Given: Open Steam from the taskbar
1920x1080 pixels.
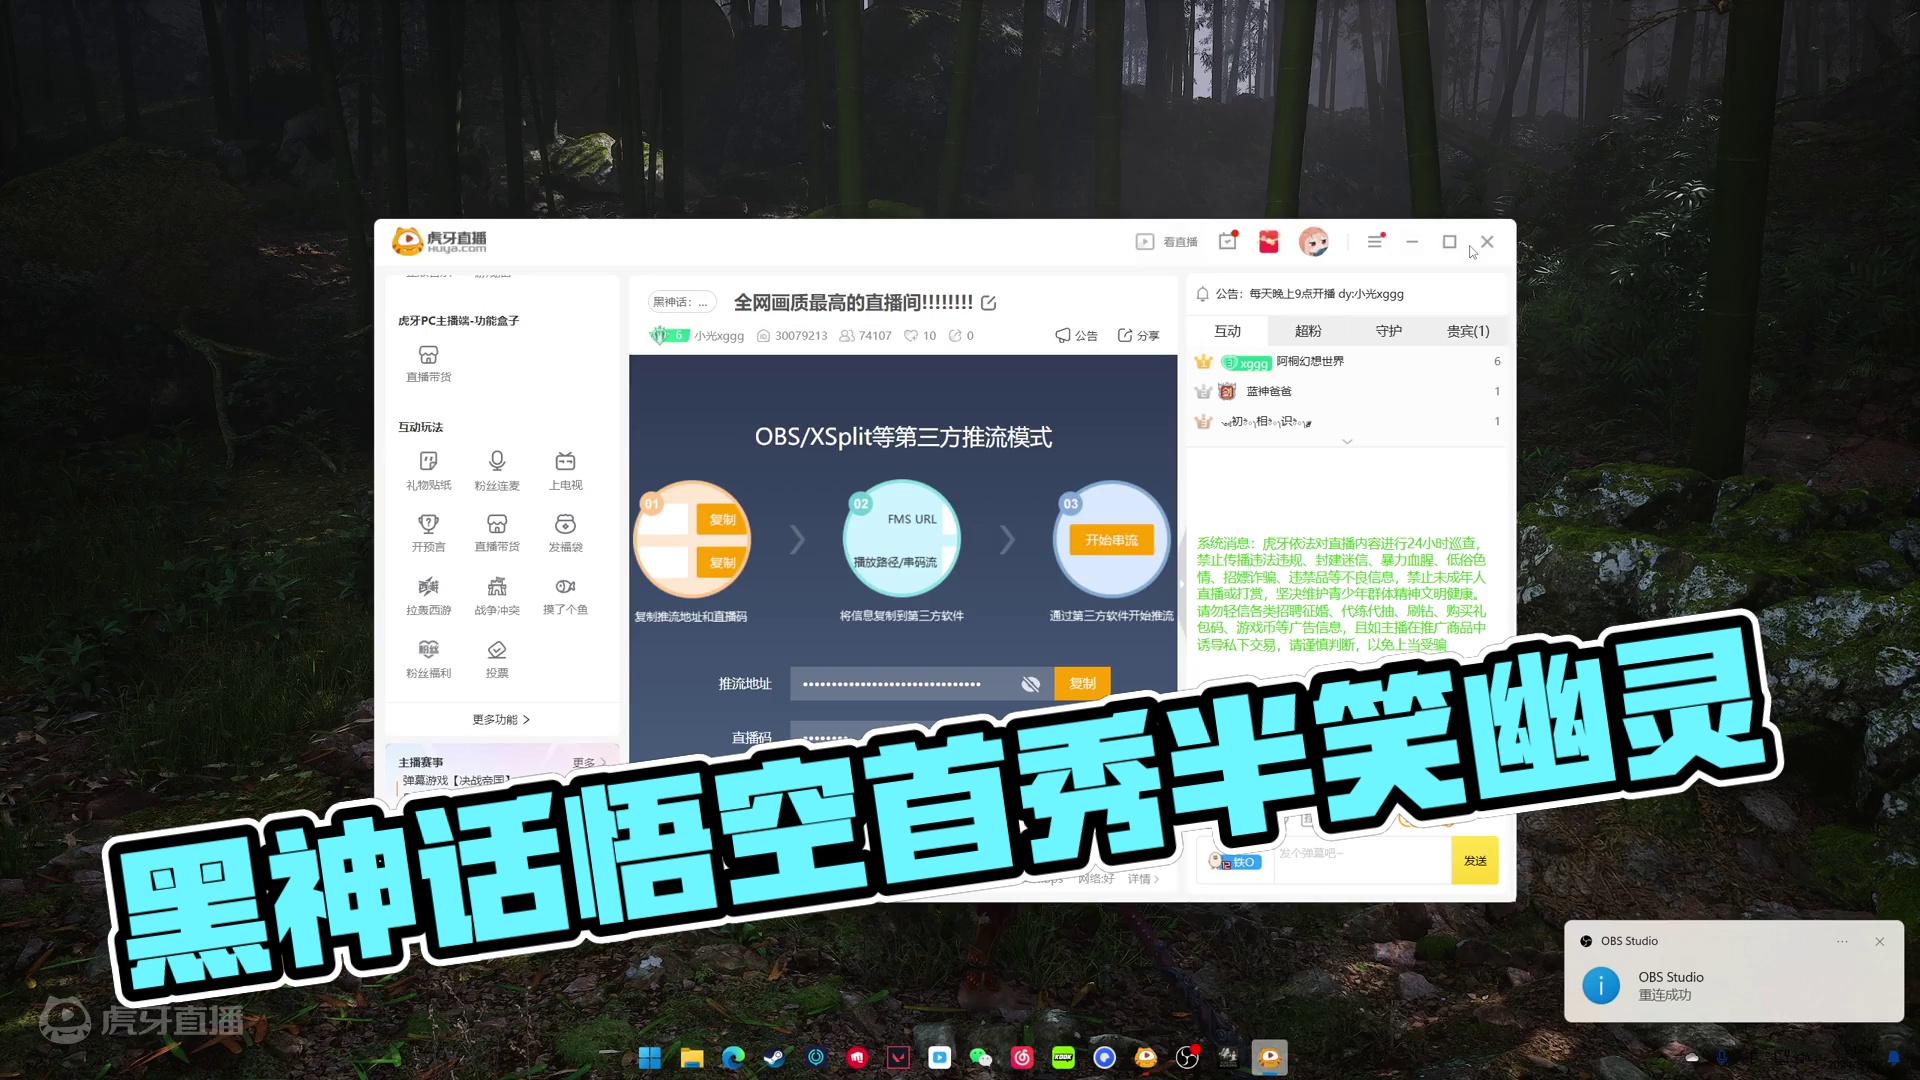Looking at the screenshot, I should tap(774, 1058).
